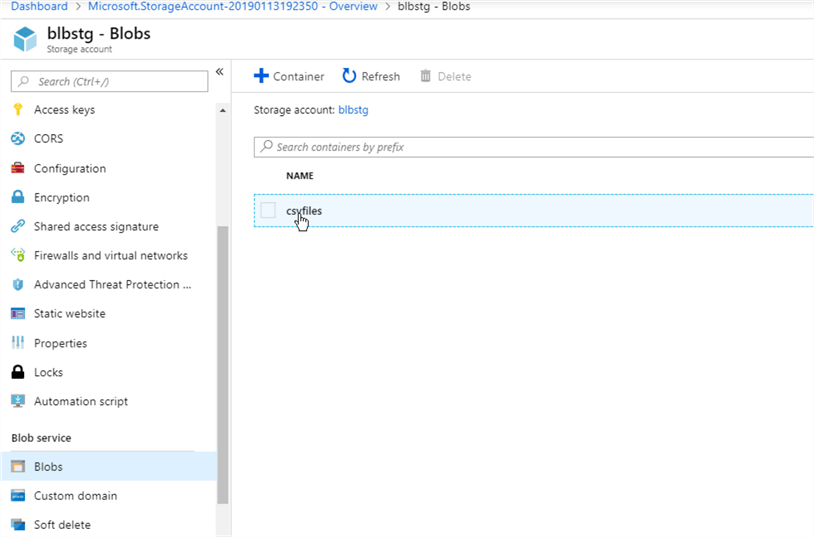Open Firewalls and virtual networks
Image resolution: width=814 pixels, height=537 pixels.
click(111, 256)
